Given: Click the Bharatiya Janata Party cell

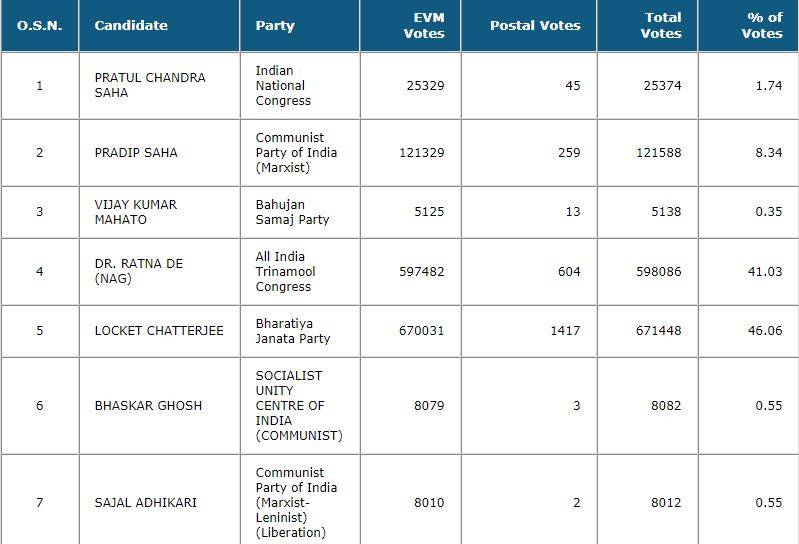Looking at the screenshot, I should coord(293,331).
